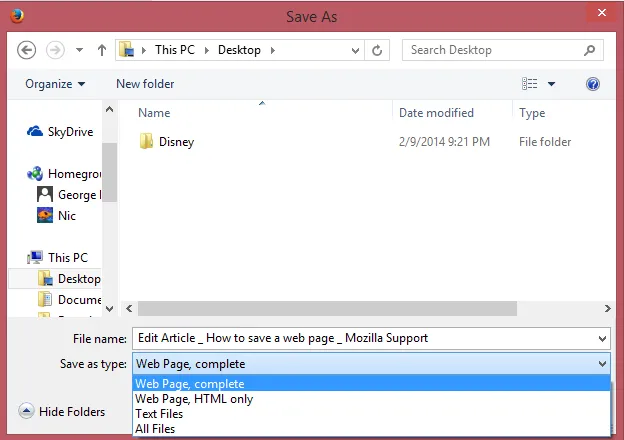Select Desktop in the navigation tree
Image resolution: width=624 pixels, height=440 pixels.
point(78,279)
